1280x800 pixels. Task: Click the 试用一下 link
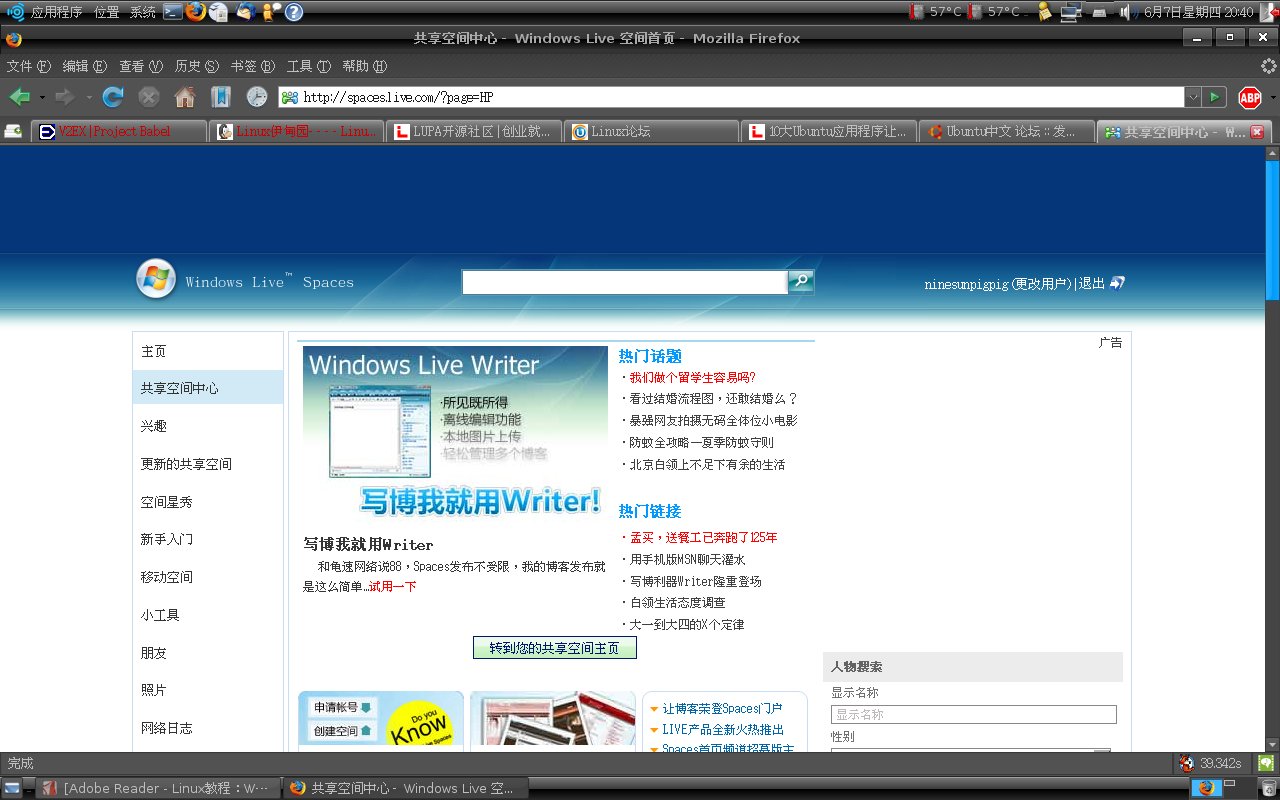click(x=393, y=586)
